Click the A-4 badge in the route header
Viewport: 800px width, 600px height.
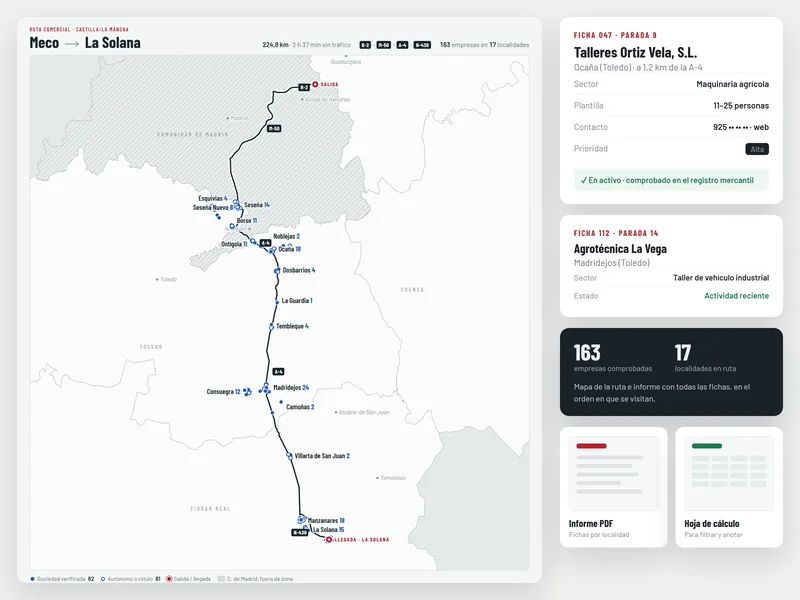pyautogui.click(x=402, y=45)
